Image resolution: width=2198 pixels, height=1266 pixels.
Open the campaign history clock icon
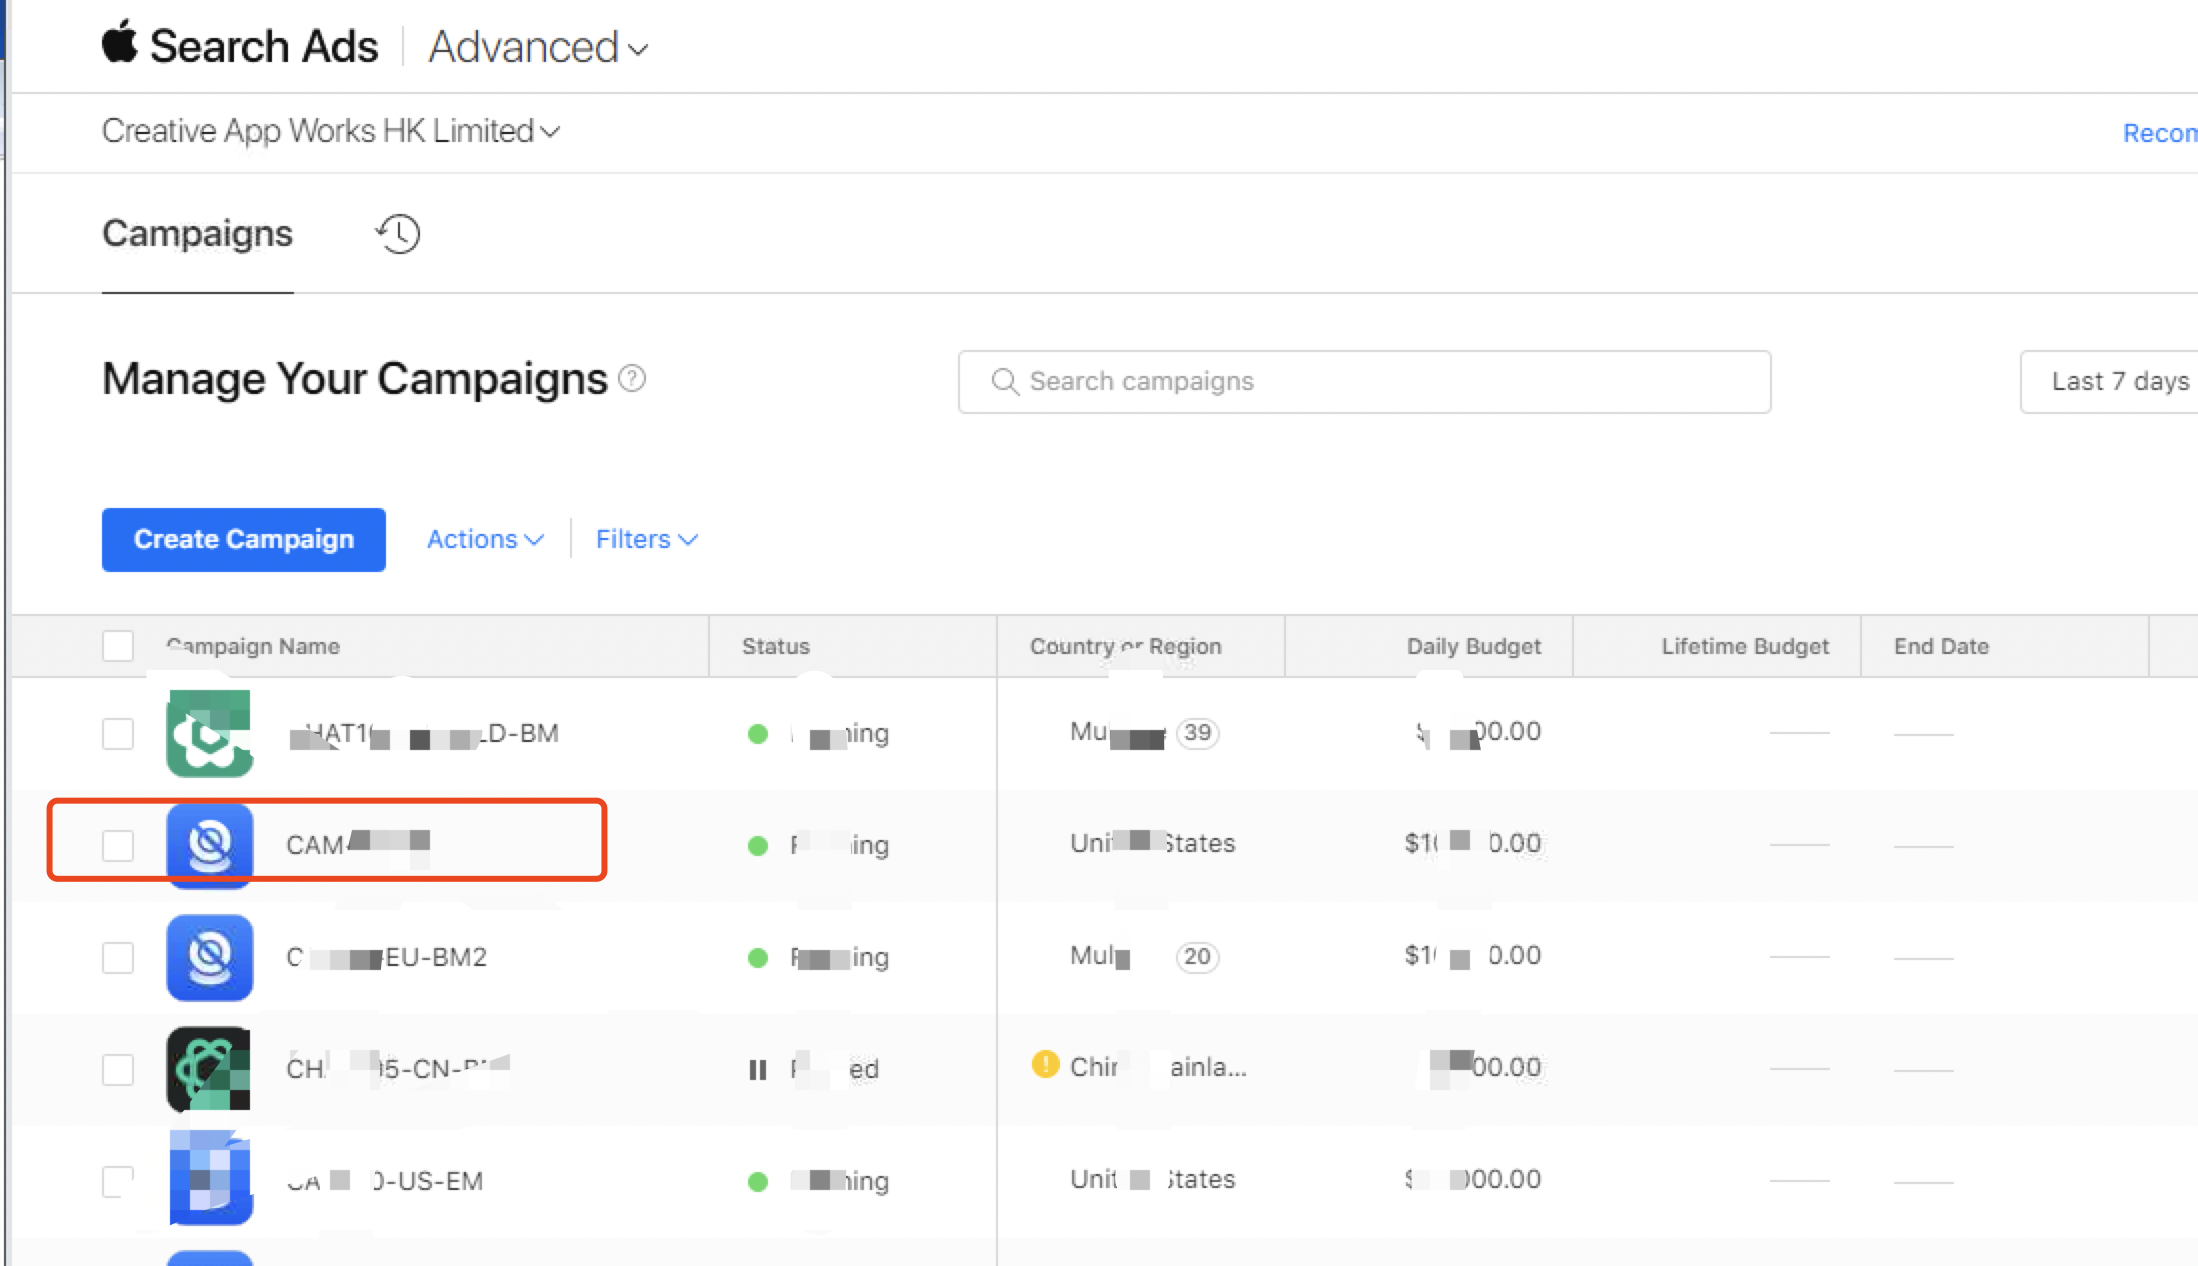click(x=398, y=234)
